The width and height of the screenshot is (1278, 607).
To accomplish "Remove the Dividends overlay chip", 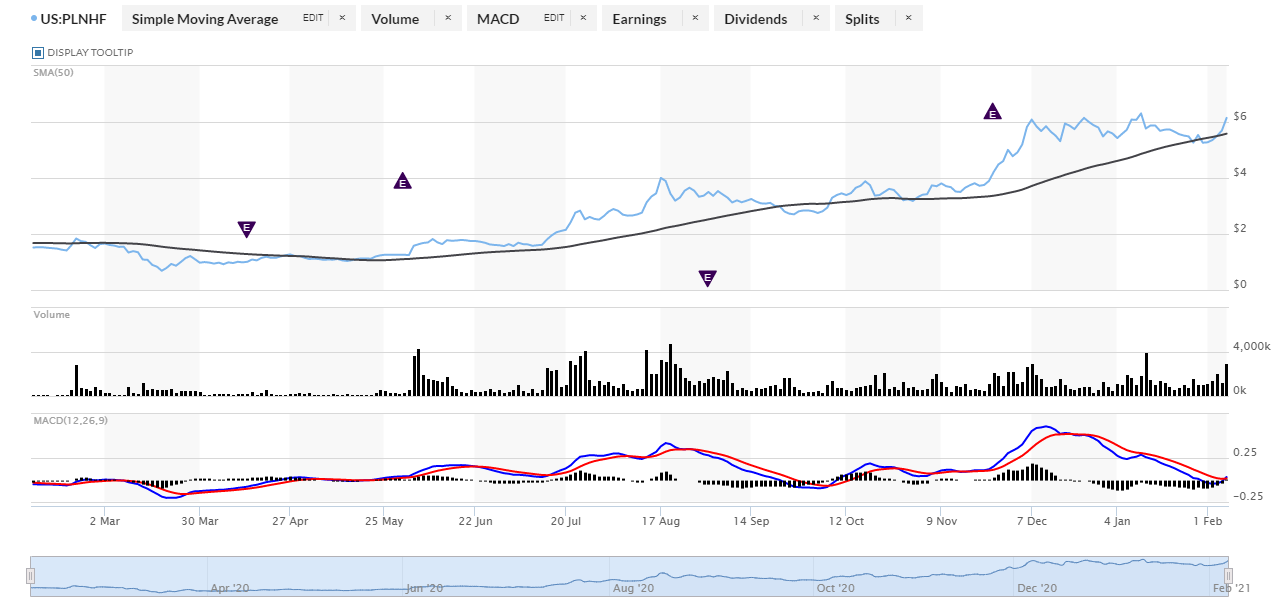I will coord(815,18).
